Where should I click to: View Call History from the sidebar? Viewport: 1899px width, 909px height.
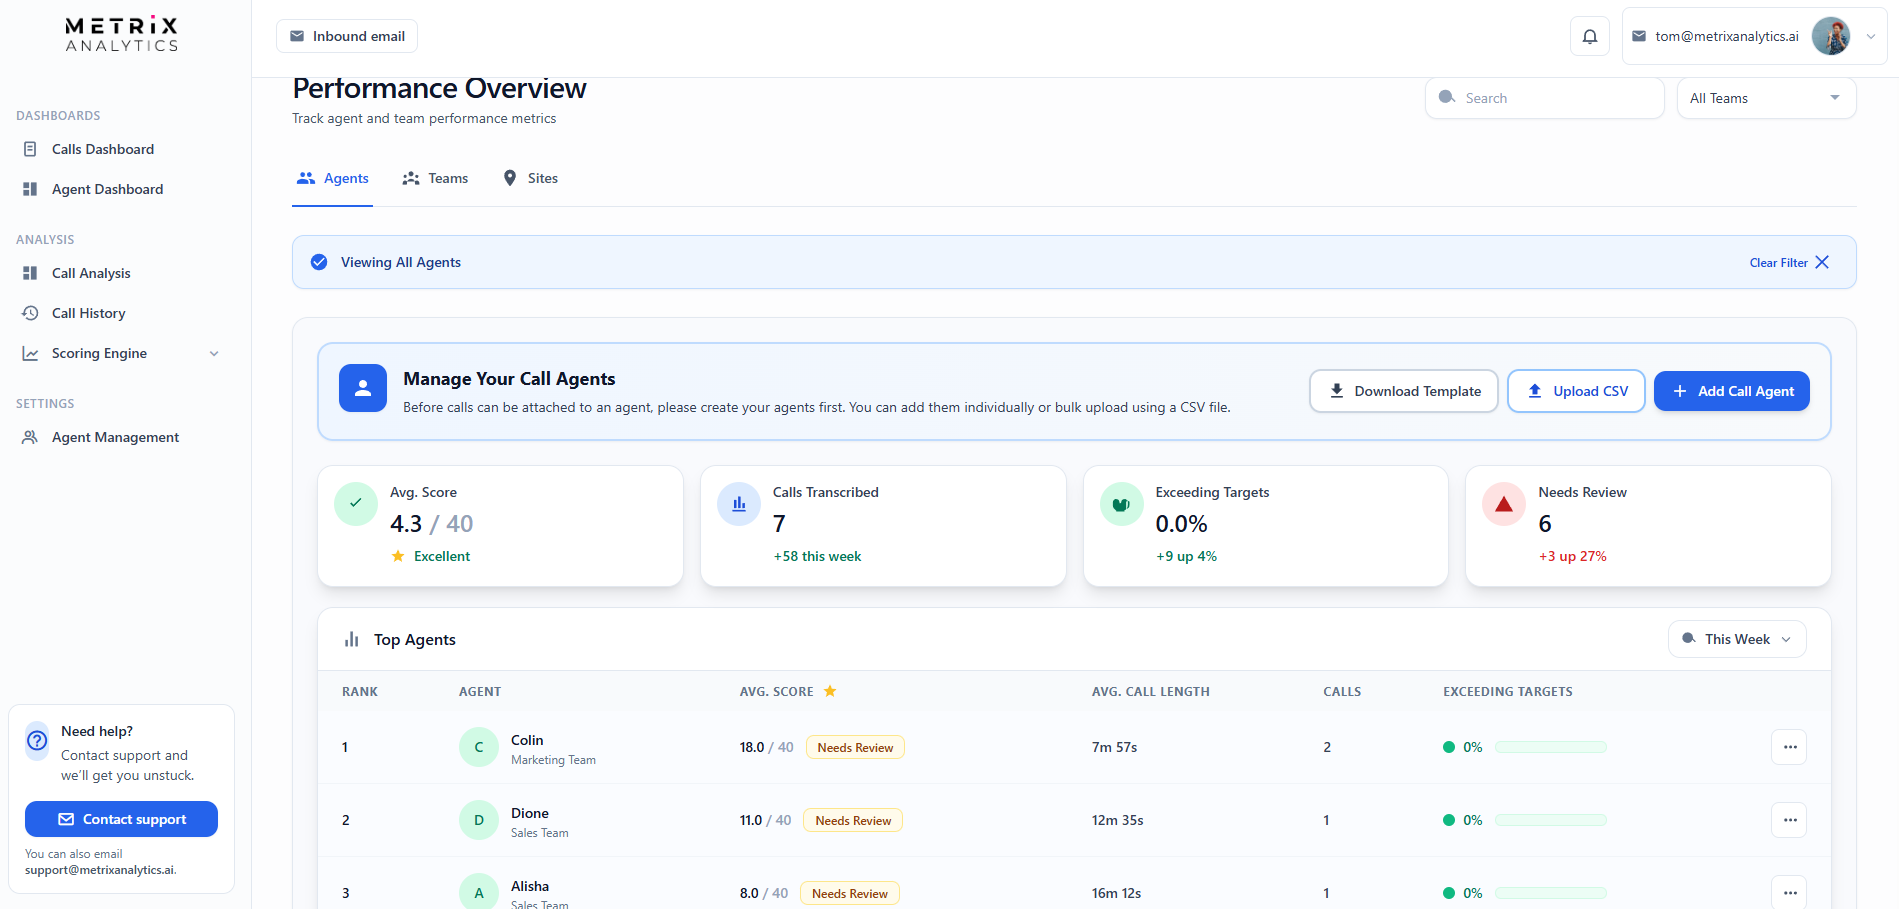88,312
